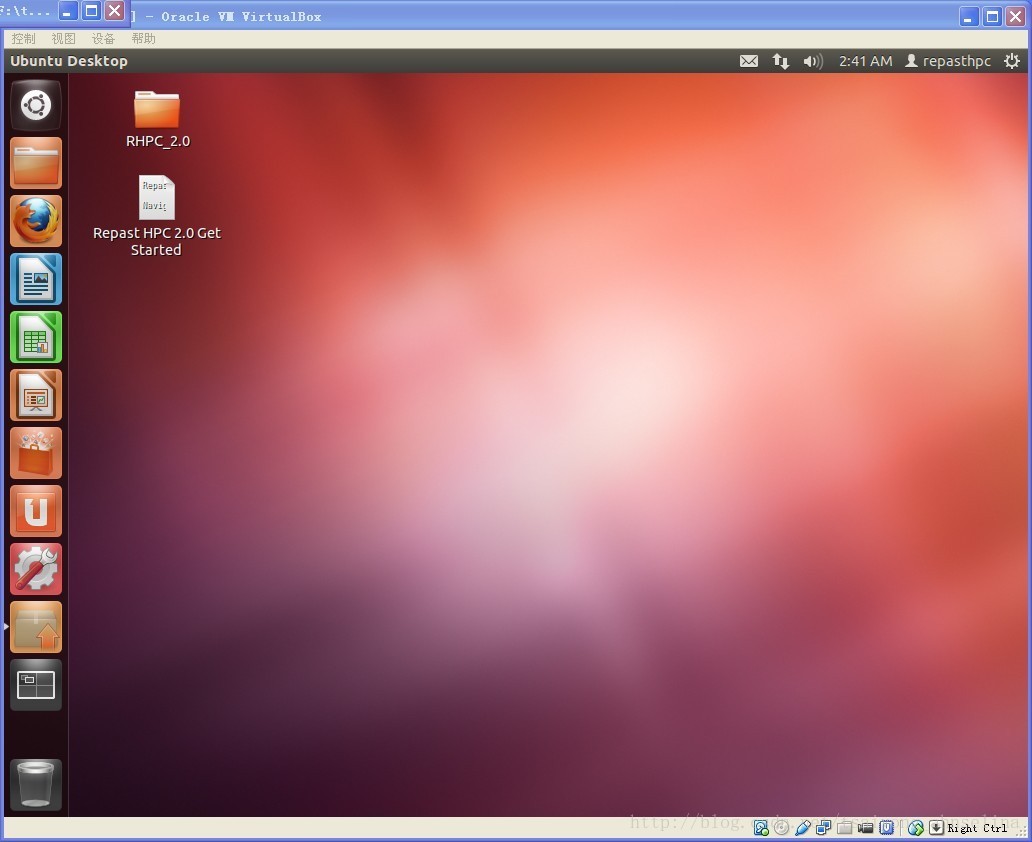
Task: Open the repasthpc user menu
Action: click(948, 61)
